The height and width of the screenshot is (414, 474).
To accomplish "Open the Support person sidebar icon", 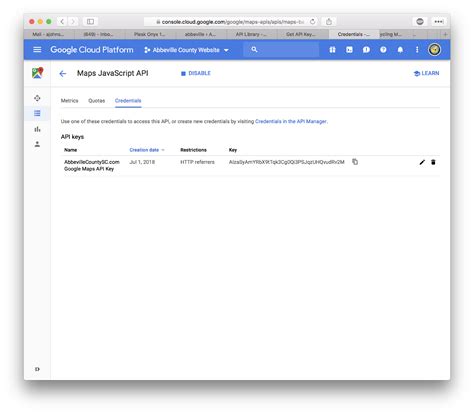I will 37,144.
